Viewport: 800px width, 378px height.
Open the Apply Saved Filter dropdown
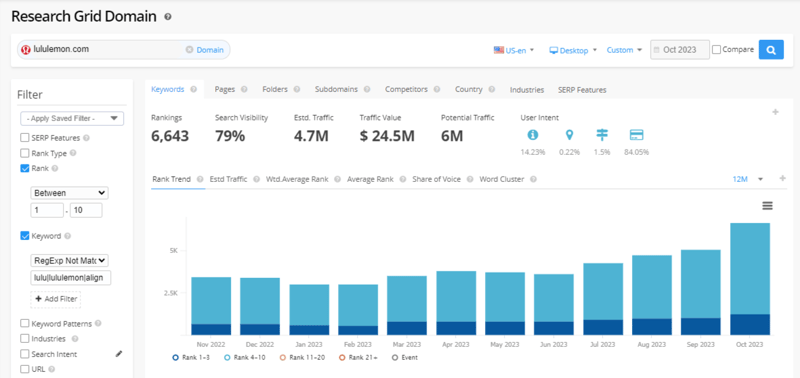[72, 118]
